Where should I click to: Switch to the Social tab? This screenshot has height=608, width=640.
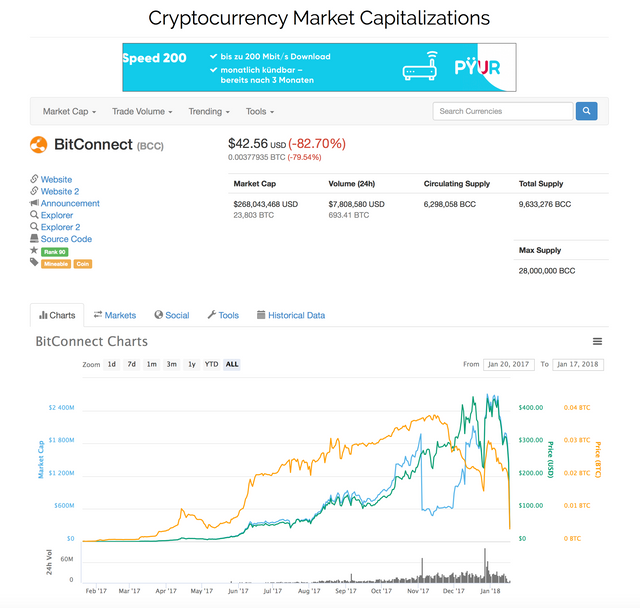[x=171, y=315]
